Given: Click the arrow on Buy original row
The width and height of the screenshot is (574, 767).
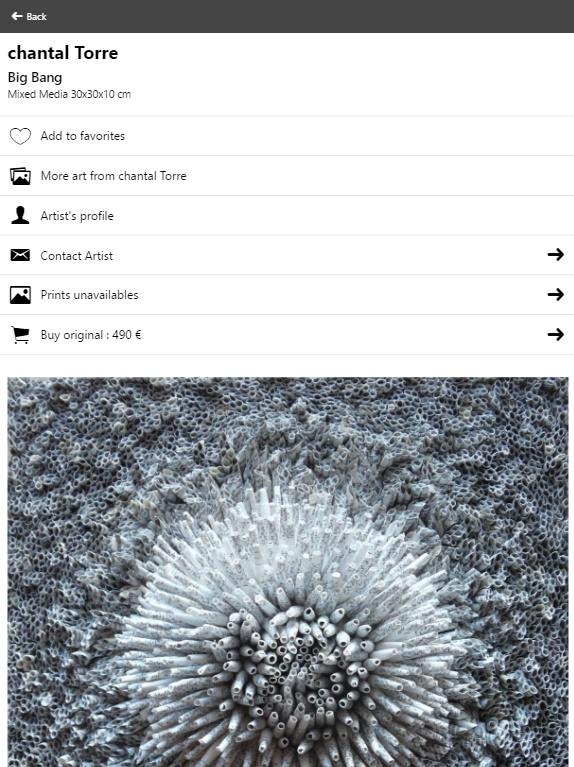Looking at the screenshot, I should click(x=555, y=335).
